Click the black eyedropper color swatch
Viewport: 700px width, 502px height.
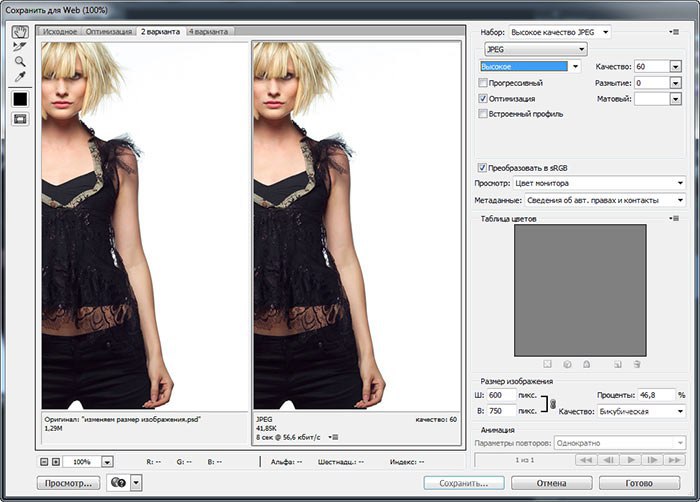[x=19, y=99]
